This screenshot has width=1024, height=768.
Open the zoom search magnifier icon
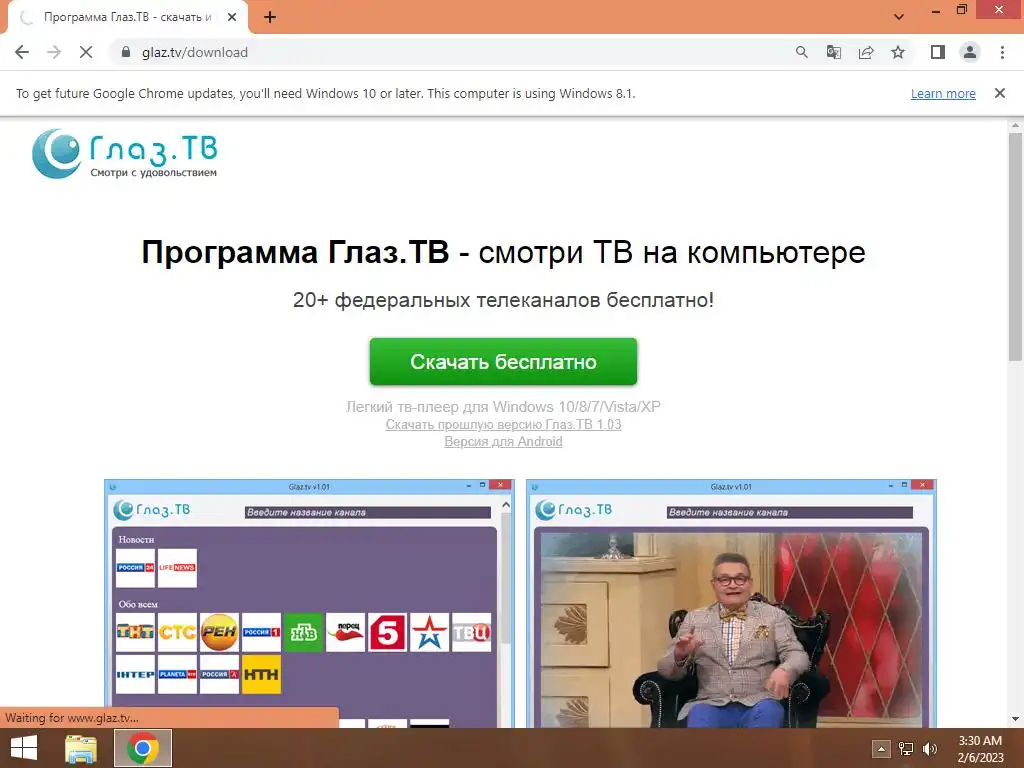coord(801,52)
